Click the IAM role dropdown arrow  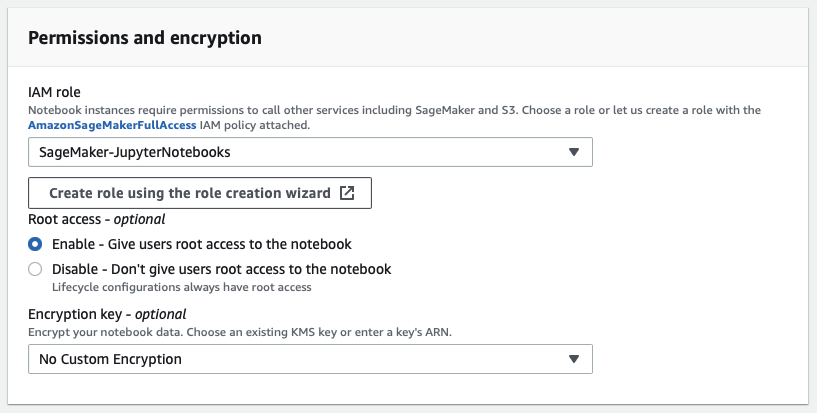coord(573,152)
